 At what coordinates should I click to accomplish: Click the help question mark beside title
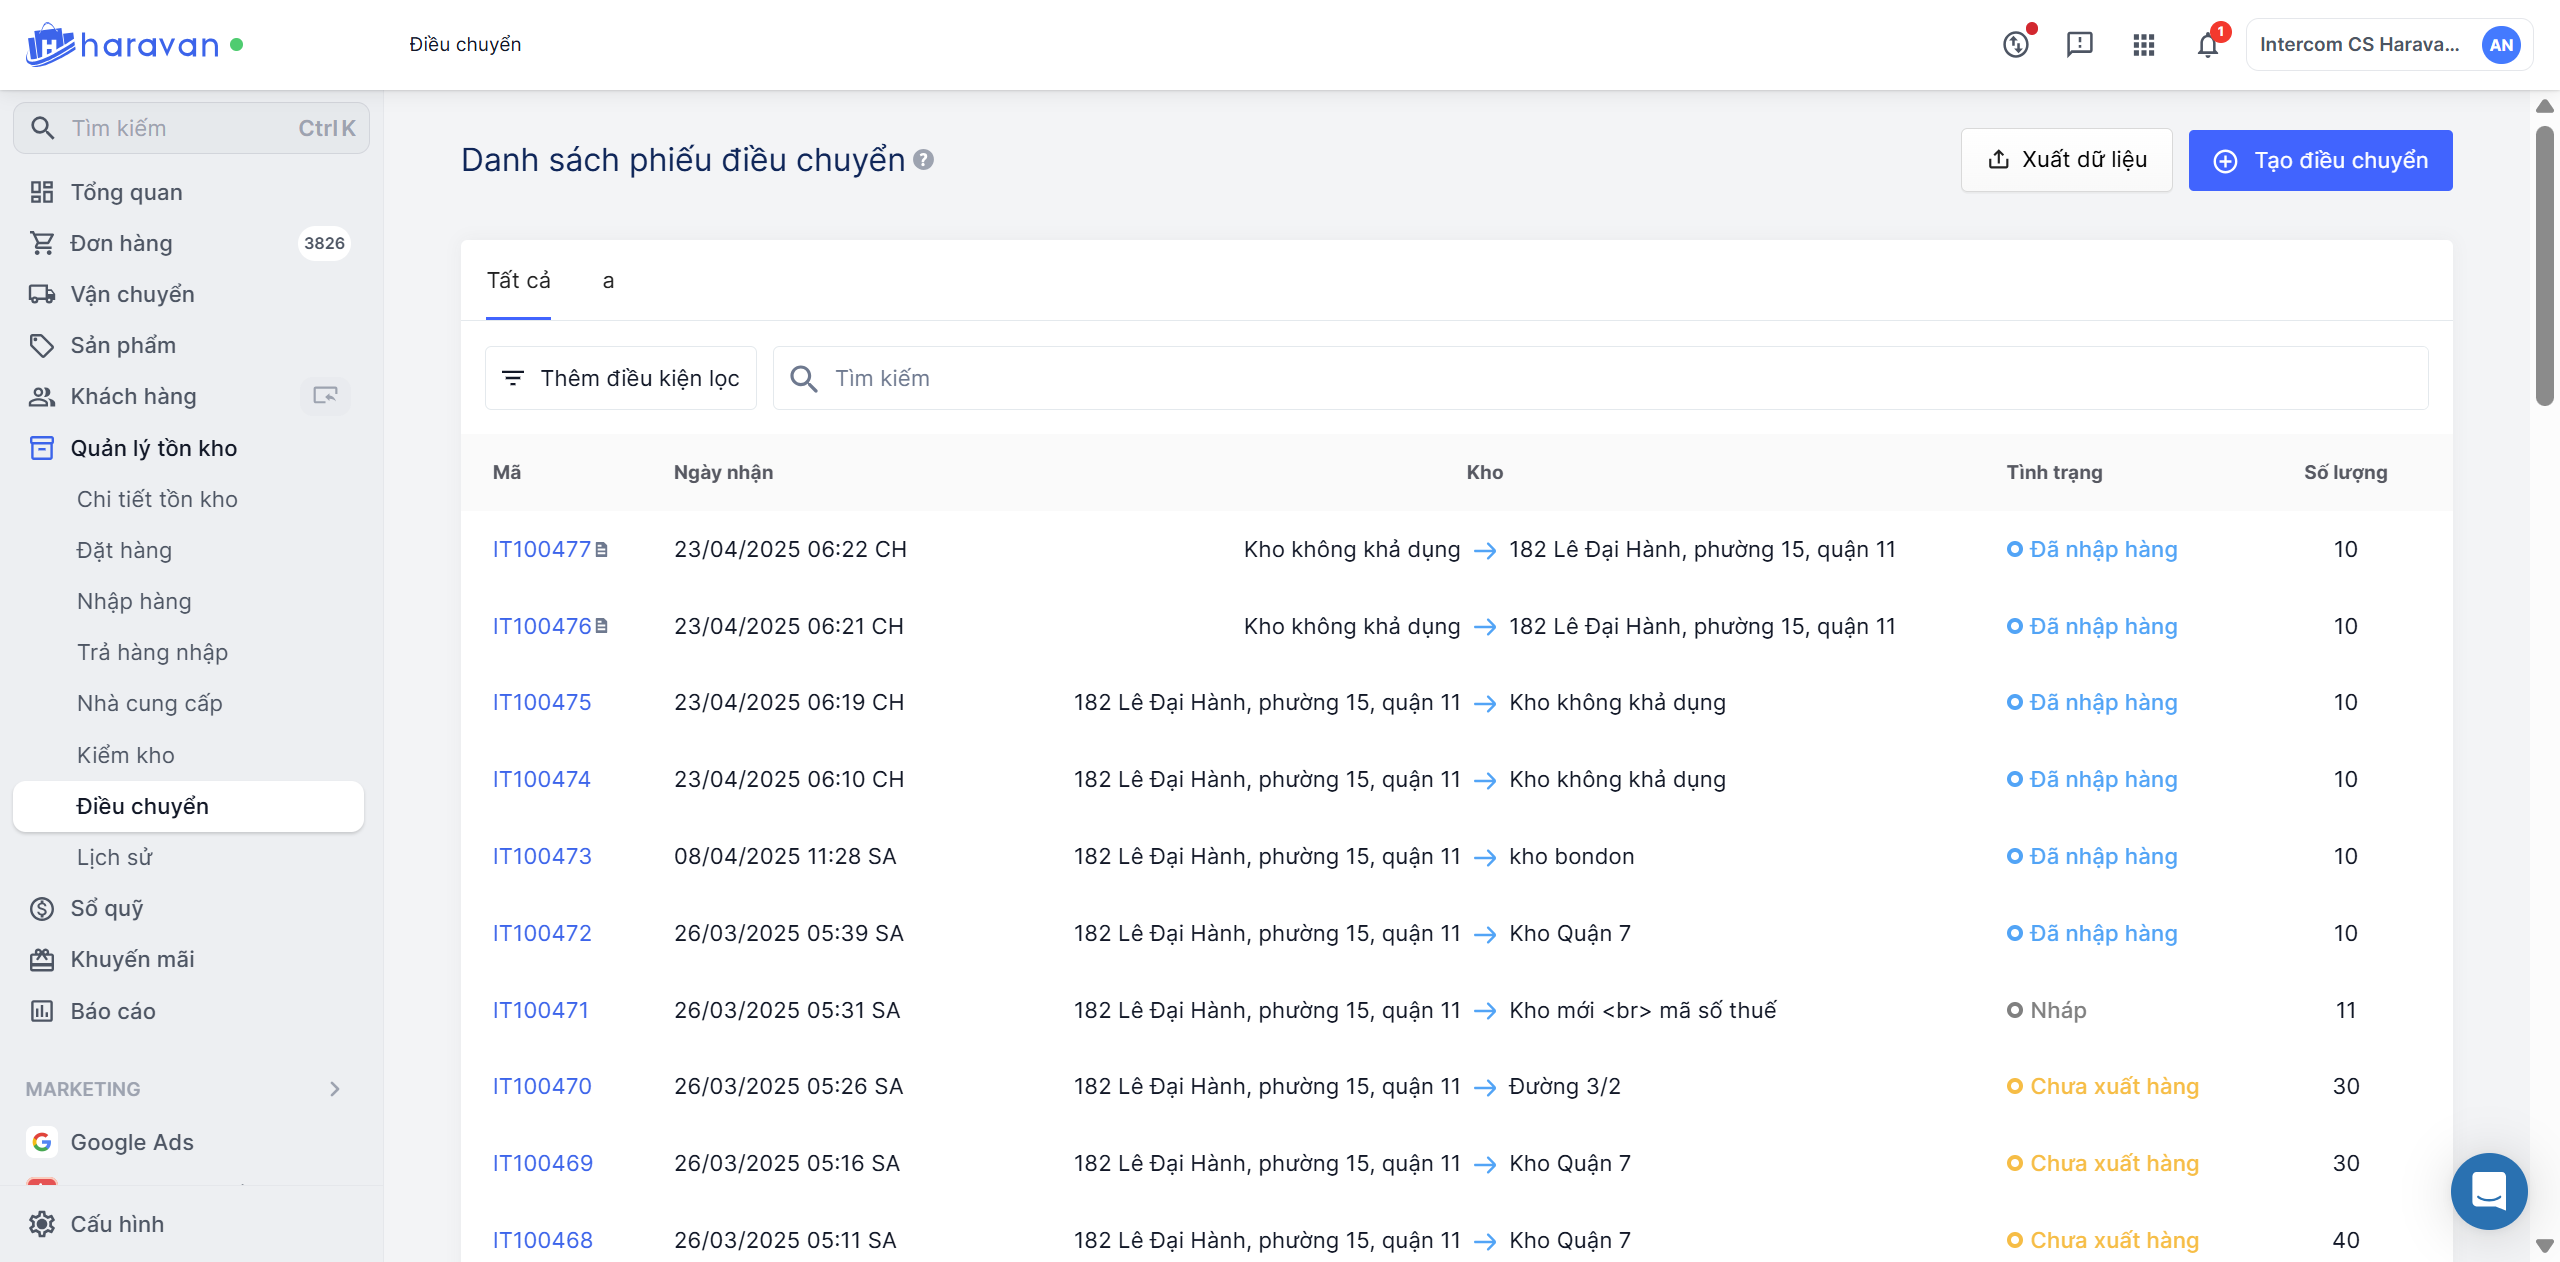click(x=924, y=160)
